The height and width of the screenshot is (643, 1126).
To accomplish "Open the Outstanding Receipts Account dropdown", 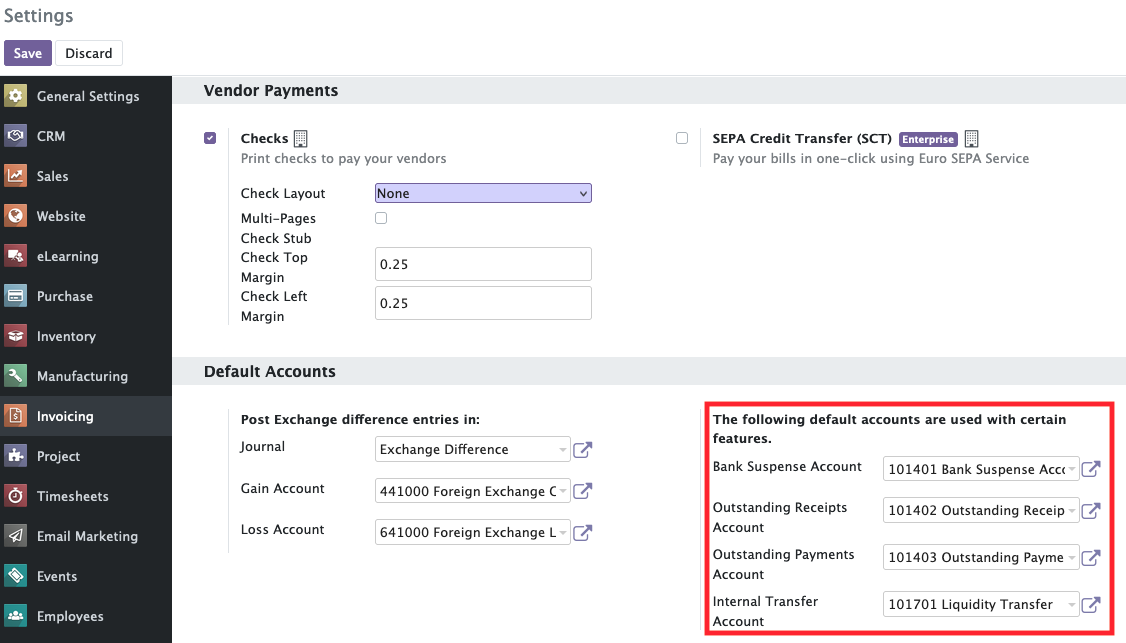I will pos(981,510).
